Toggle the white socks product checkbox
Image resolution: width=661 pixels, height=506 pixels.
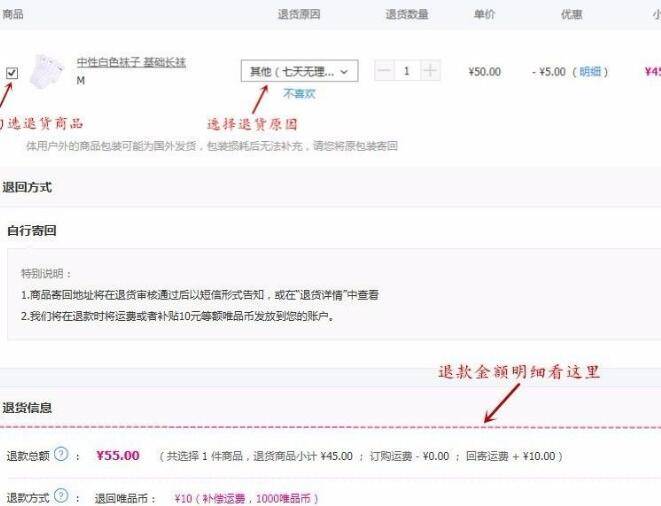(x=11, y=73)
